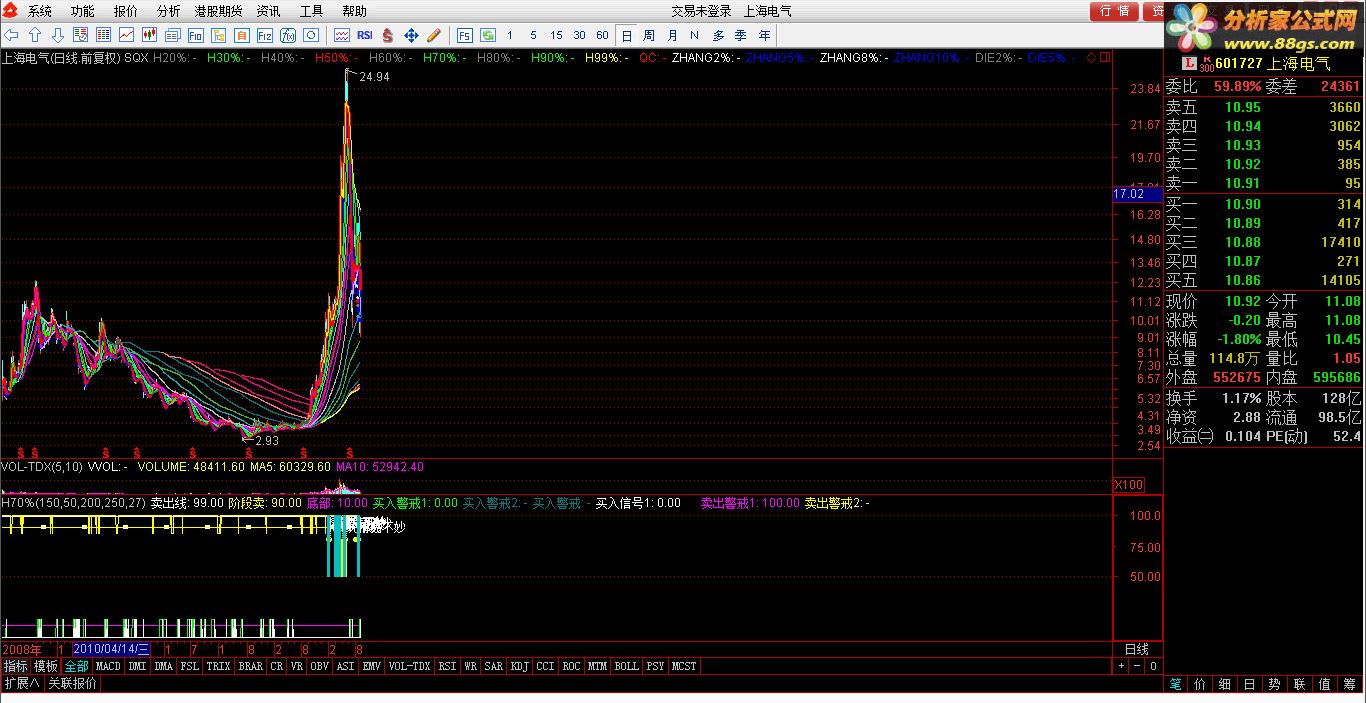This screenshot has width=1366, height=703.
Task: Select the TRIX indicator tab
Action: point(218,666)
